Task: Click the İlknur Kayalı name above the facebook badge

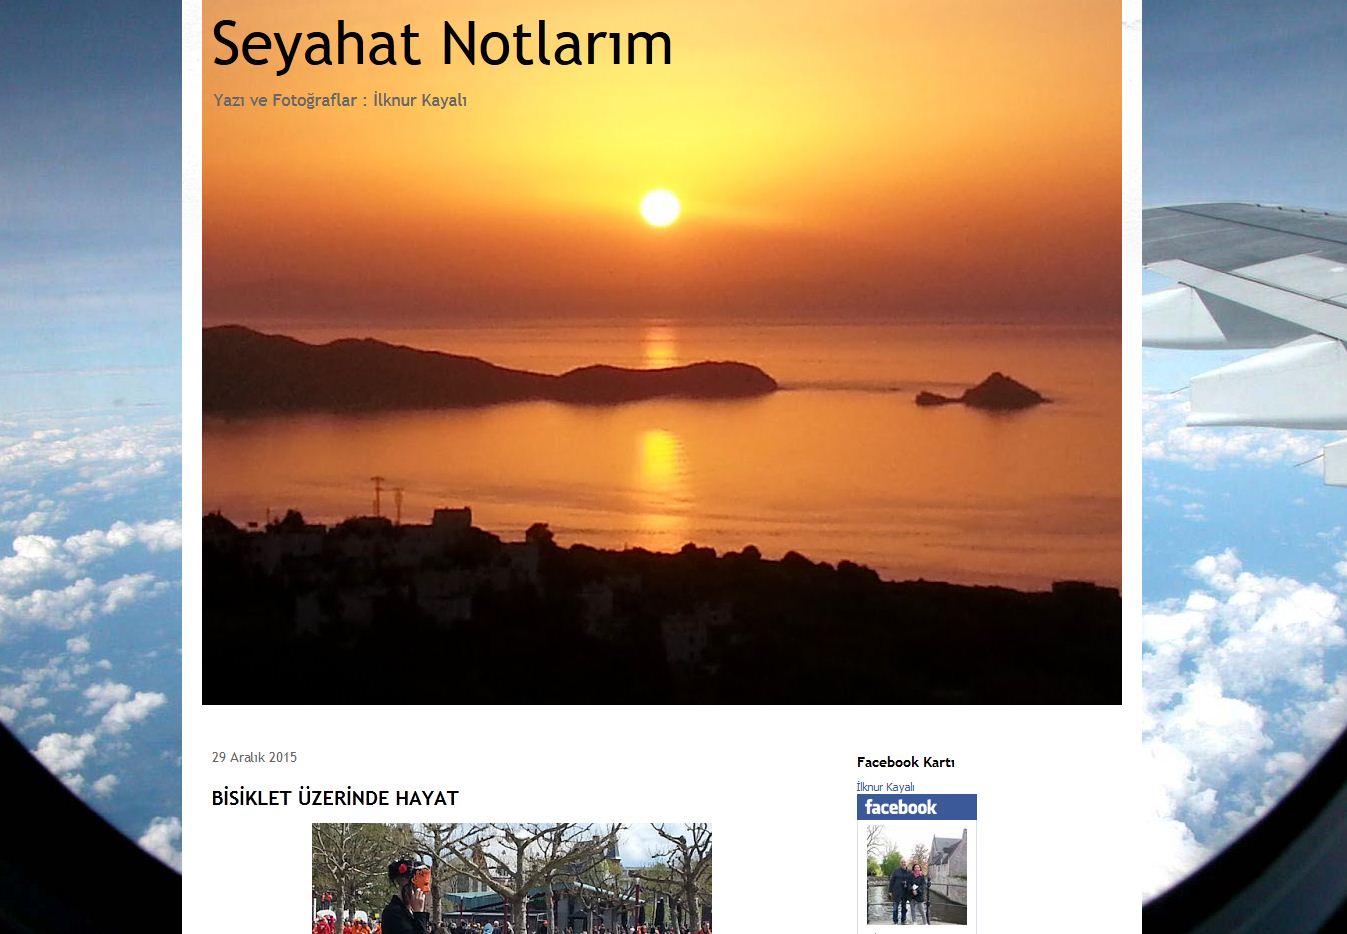Action: [x=884, y=787]
